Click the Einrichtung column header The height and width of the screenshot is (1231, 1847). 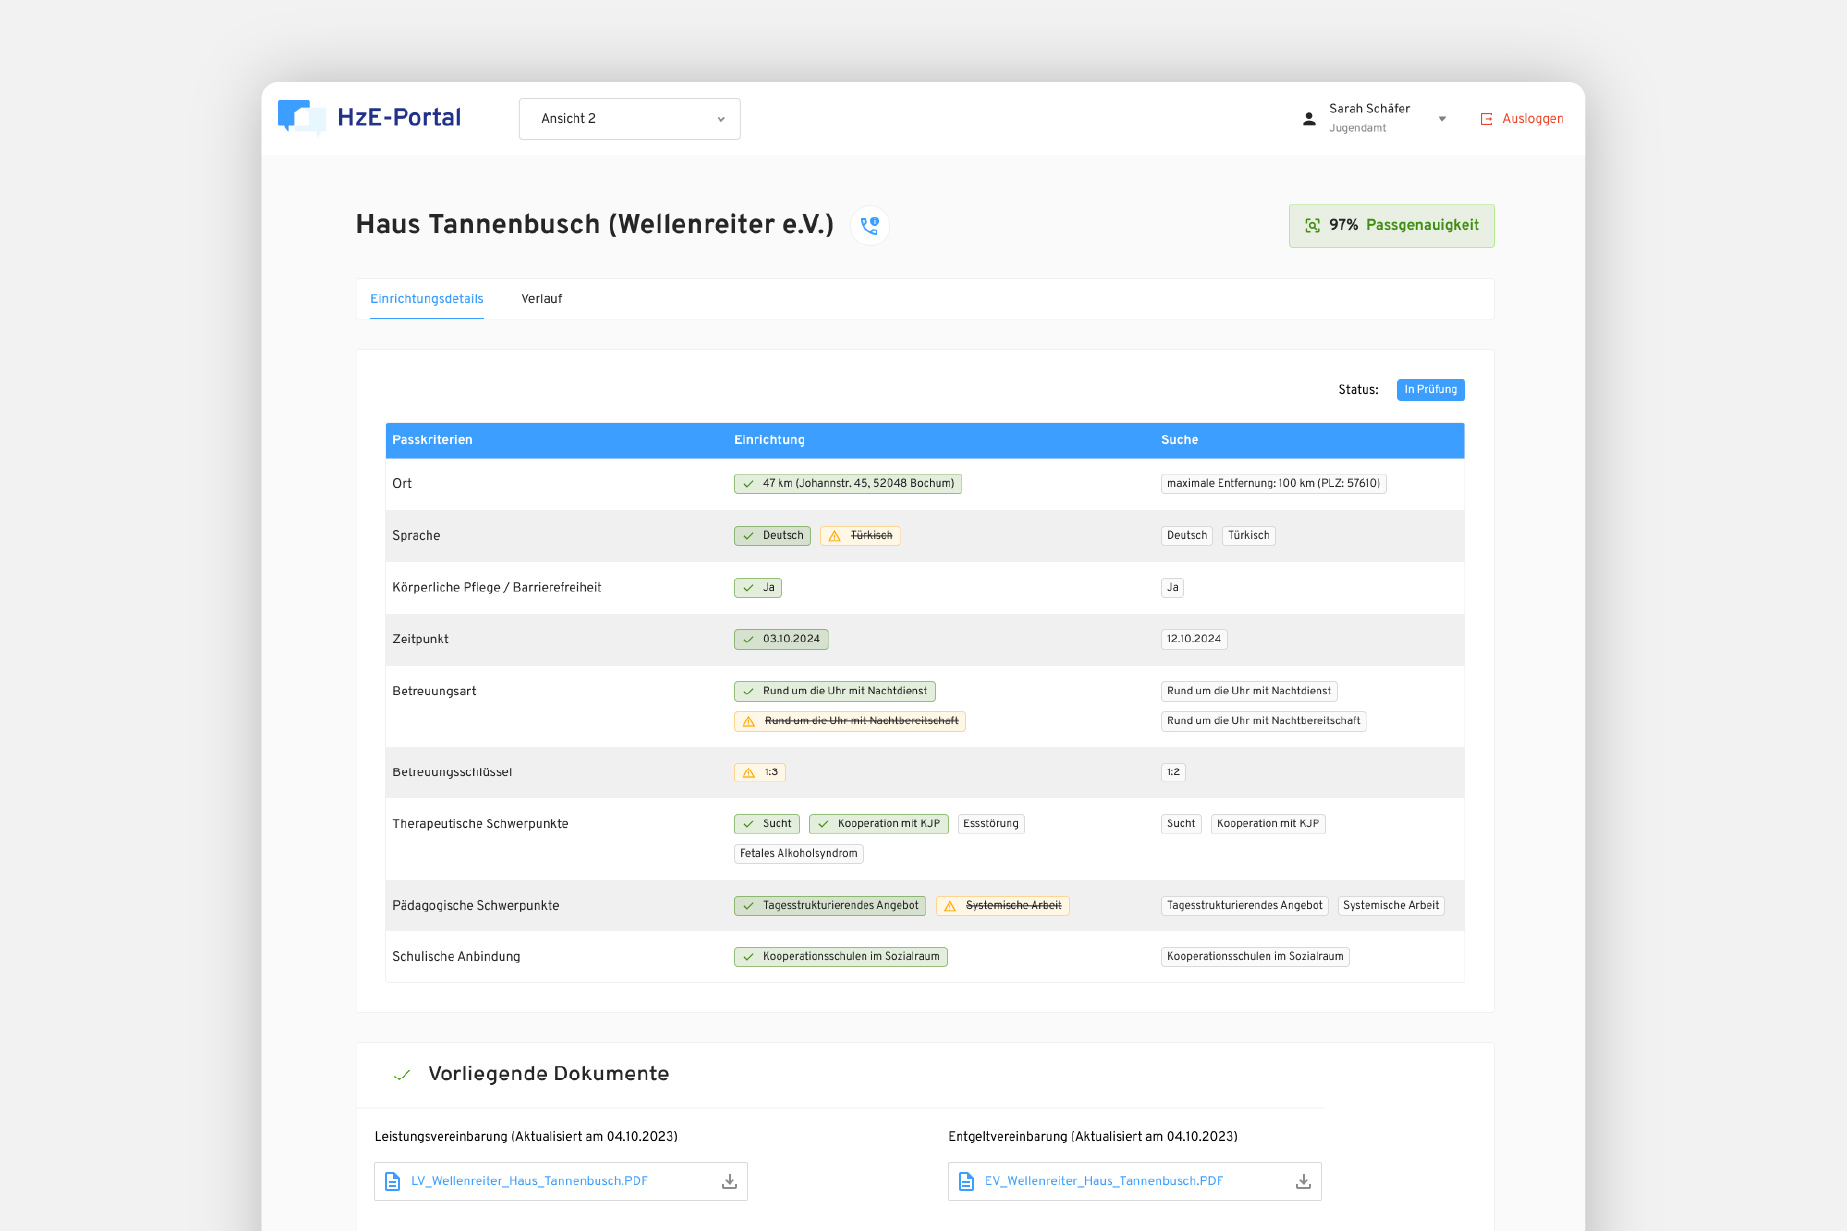(x=769, y=440)
